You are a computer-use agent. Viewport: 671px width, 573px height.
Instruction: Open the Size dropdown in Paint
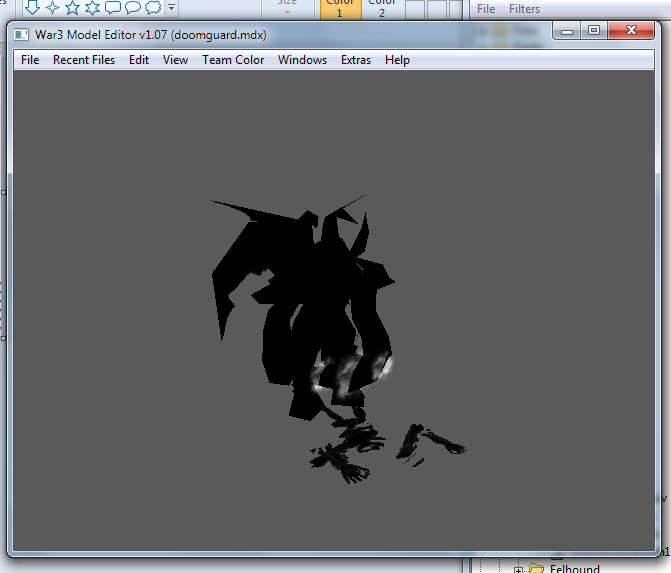coord(287,8)
